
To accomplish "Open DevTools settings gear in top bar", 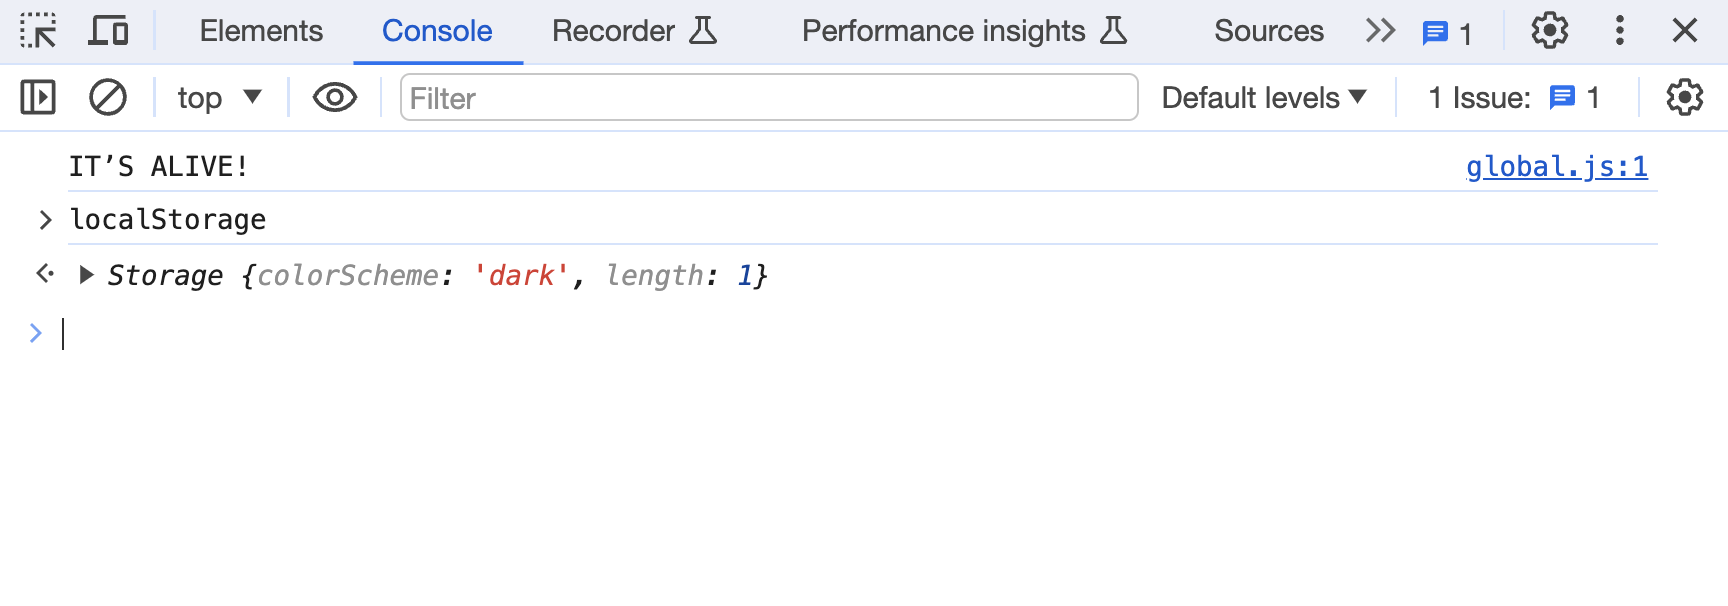I will tap(1549, 31).
